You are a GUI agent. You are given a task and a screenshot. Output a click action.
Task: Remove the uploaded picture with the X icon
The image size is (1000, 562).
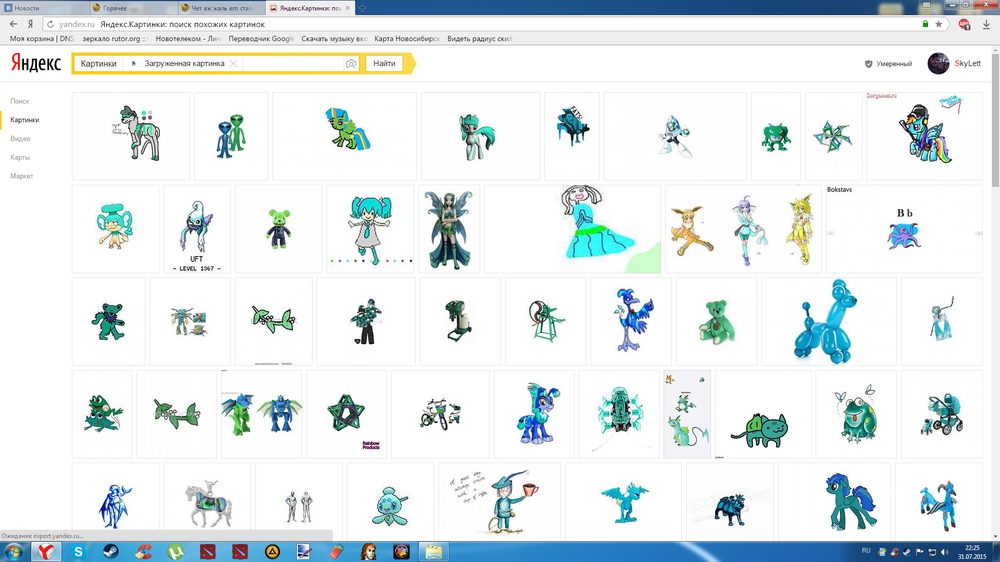pos(233,64)
